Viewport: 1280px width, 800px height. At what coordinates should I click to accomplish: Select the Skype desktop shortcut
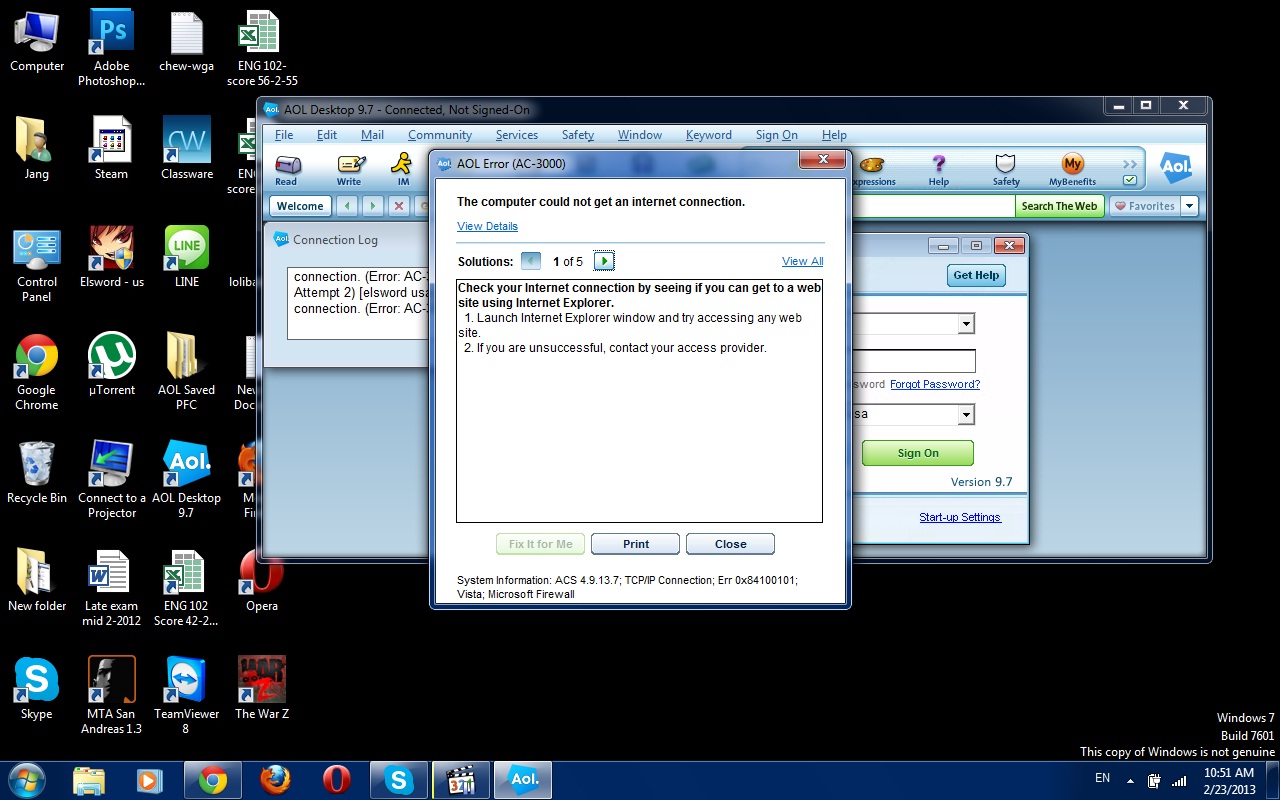tap(36, 689)
